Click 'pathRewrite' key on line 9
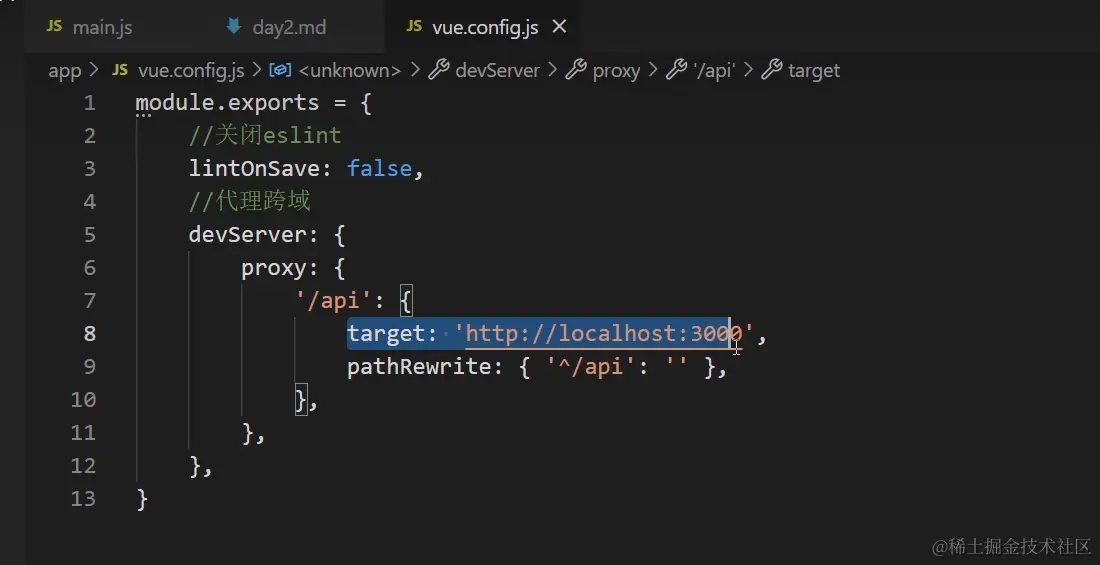 [x=419, y=367]
